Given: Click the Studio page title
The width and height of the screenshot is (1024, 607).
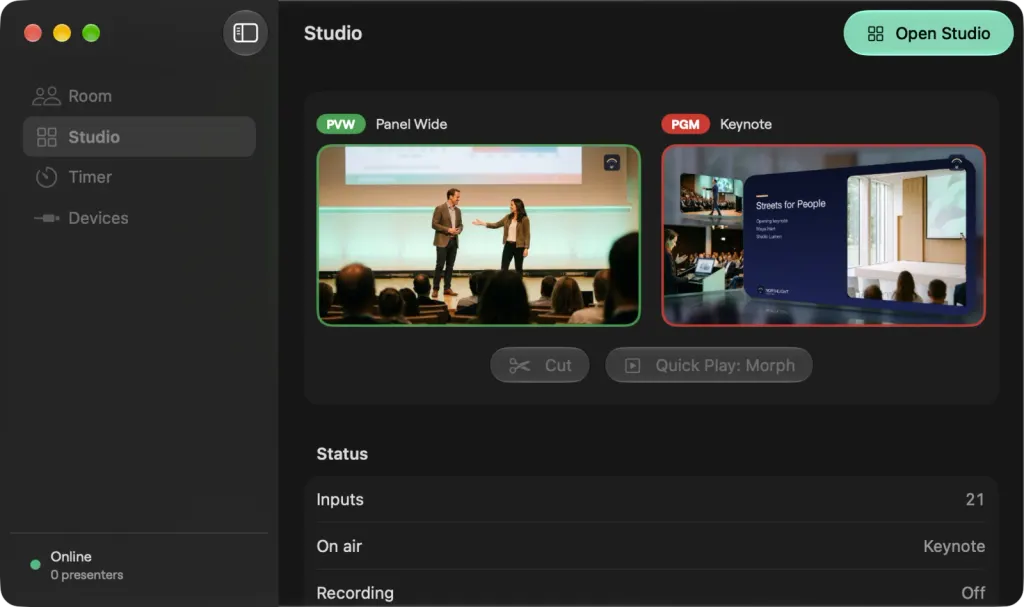Looking at the screenshot, I should coord(333,33).
